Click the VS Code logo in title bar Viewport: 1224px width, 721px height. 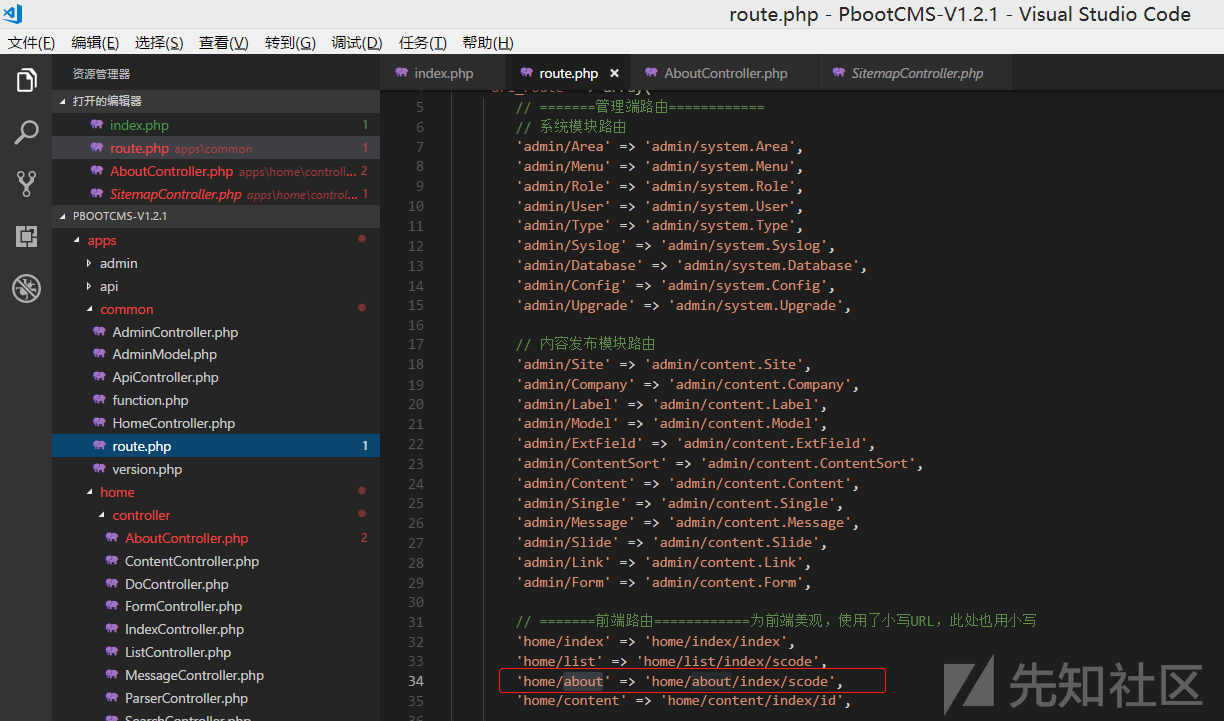pos(14,14)
